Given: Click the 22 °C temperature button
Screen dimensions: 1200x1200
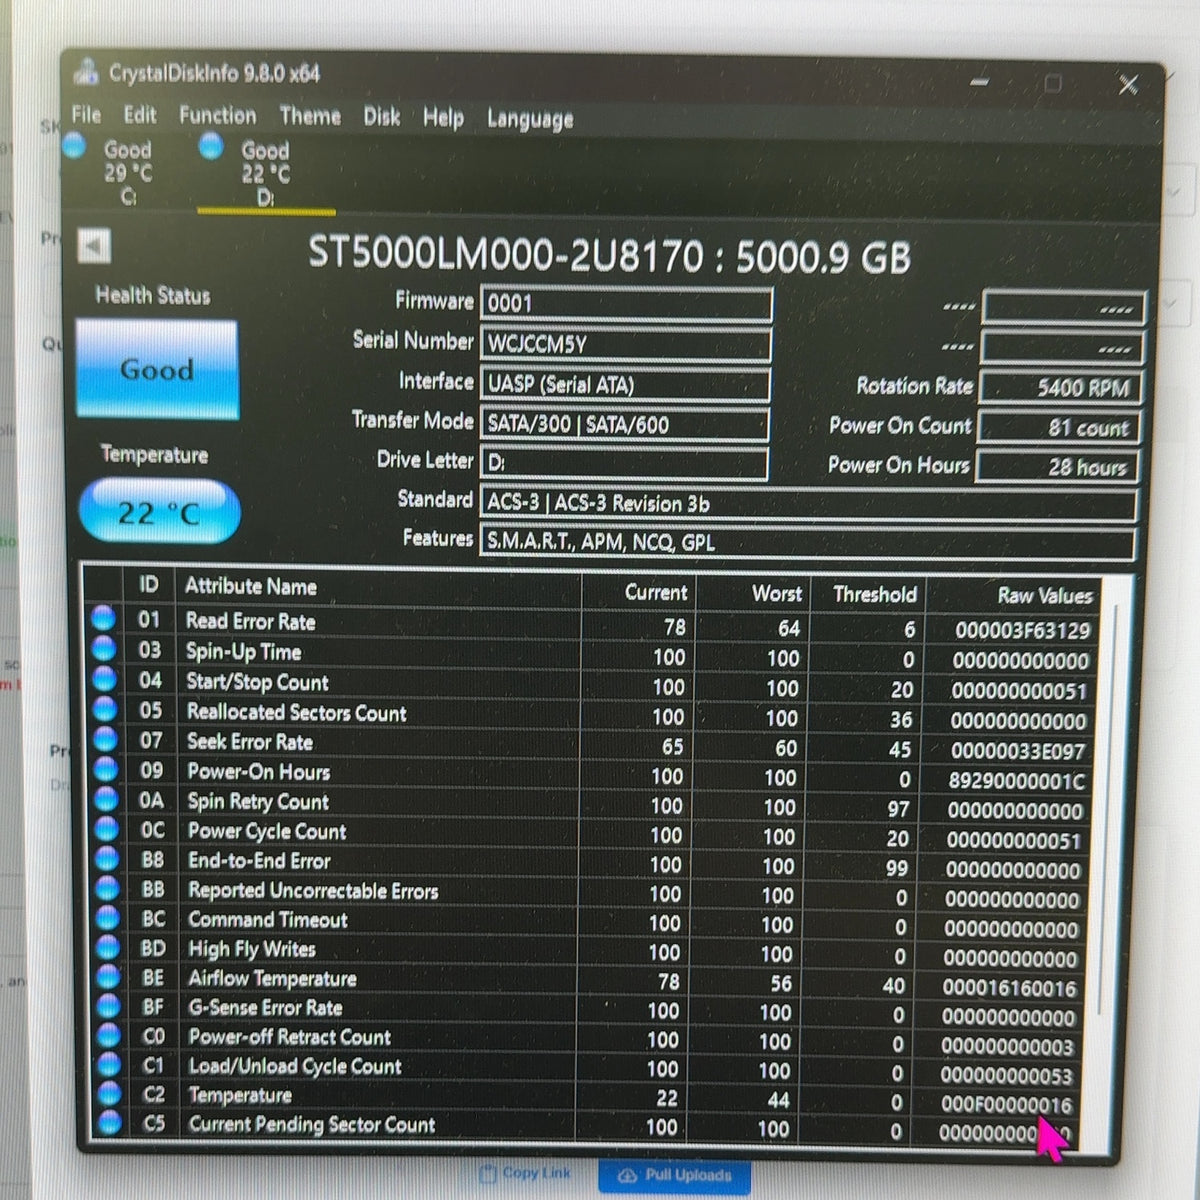Looking at the screenshot, I should pyautogui.click(x=159, y=512).
